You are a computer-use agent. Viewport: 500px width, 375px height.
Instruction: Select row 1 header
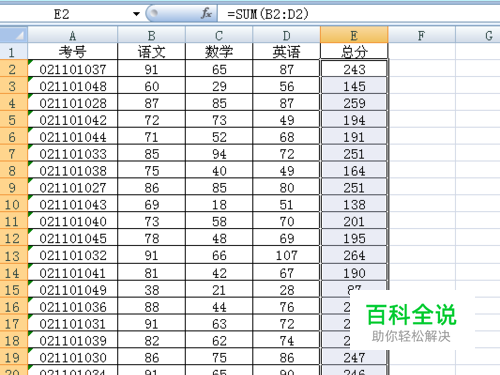coord(13,52)
